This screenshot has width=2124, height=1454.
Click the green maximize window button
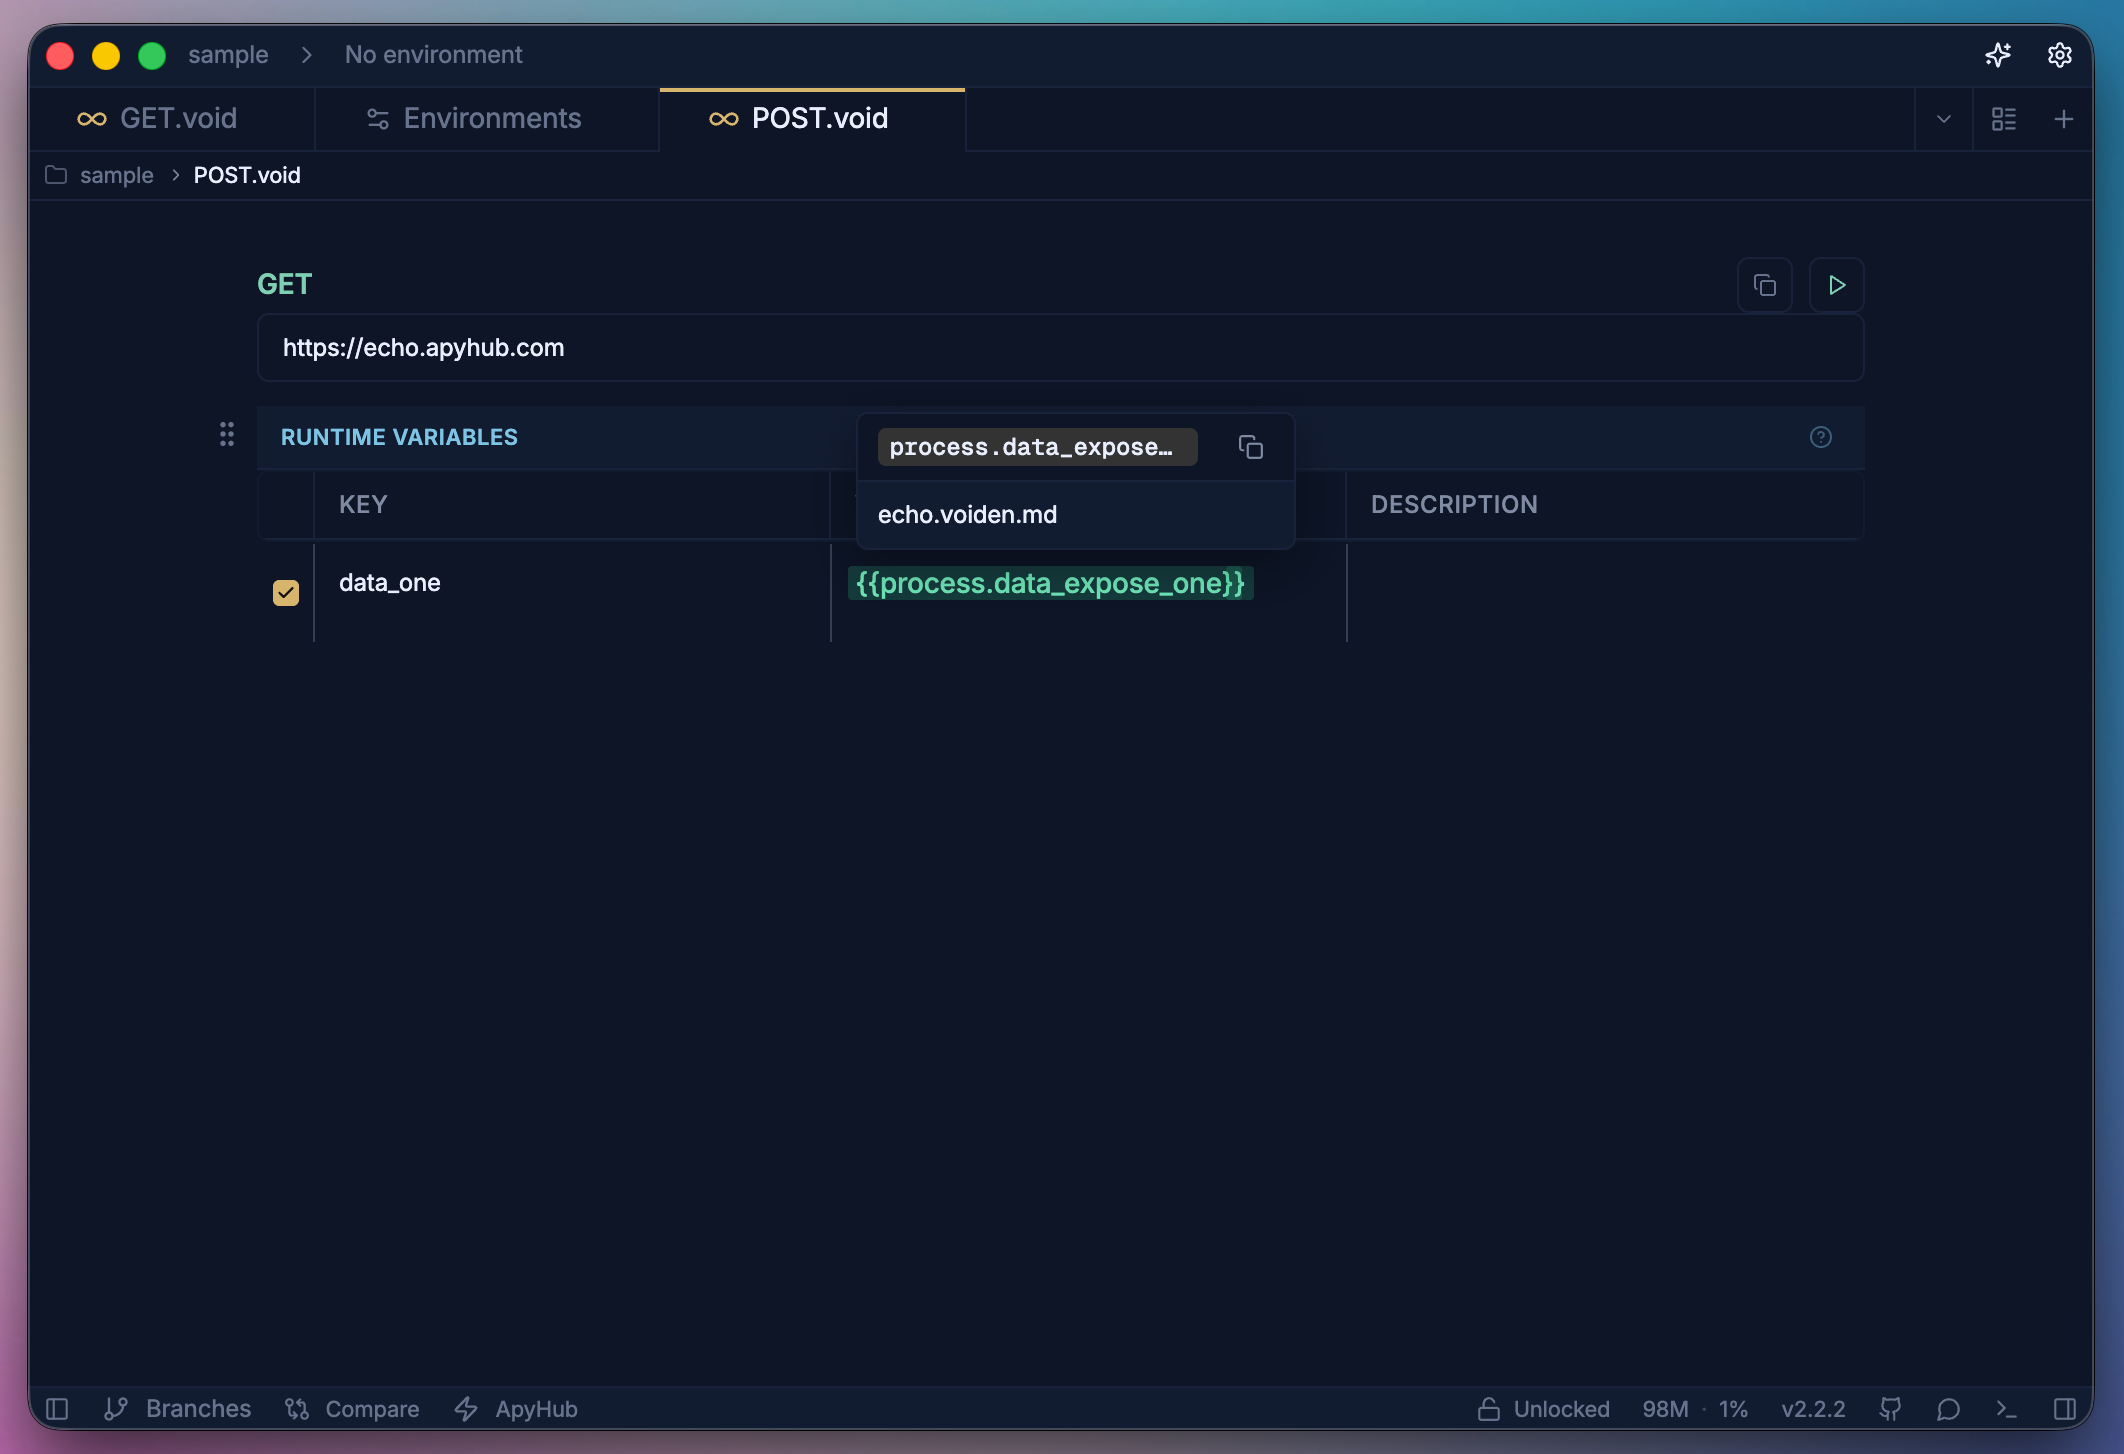[x=152, y=56]
